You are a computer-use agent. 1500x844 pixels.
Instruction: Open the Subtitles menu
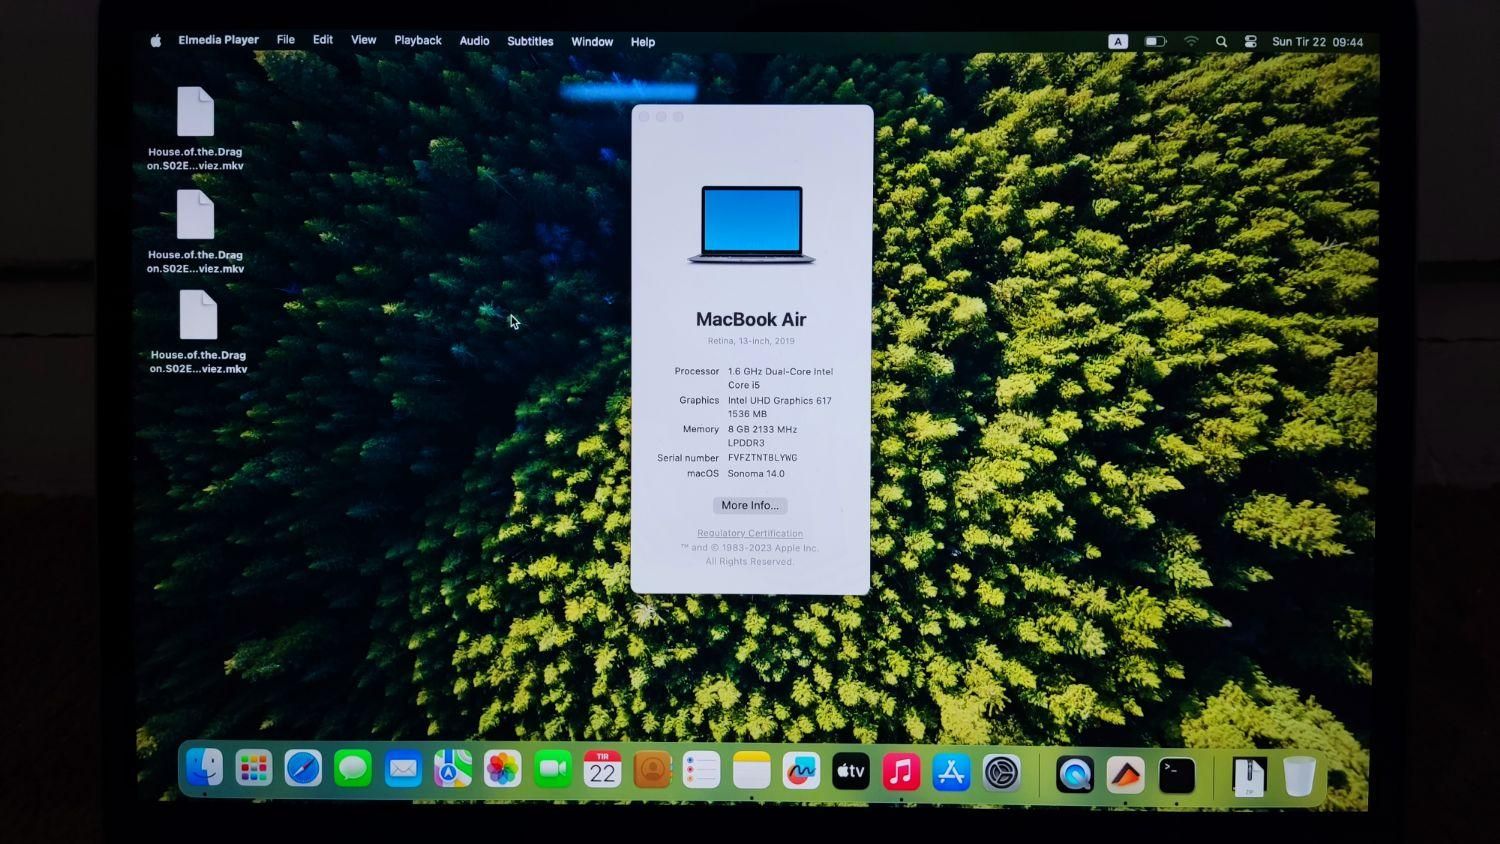point(530,42)
